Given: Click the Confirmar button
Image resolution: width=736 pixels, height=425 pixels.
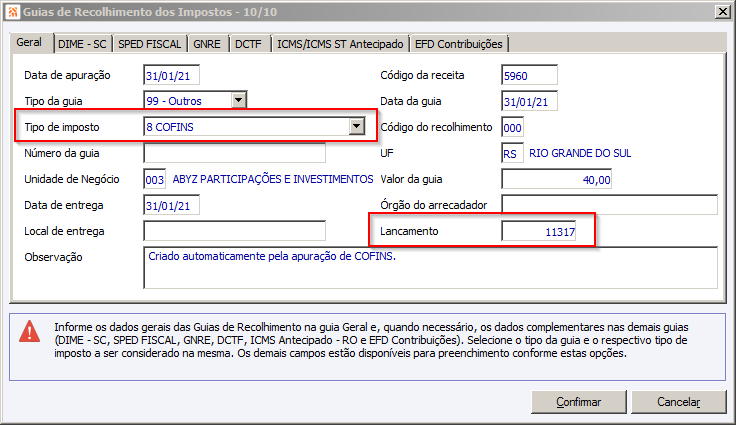Looking at the screenshot, I should 578,402.
